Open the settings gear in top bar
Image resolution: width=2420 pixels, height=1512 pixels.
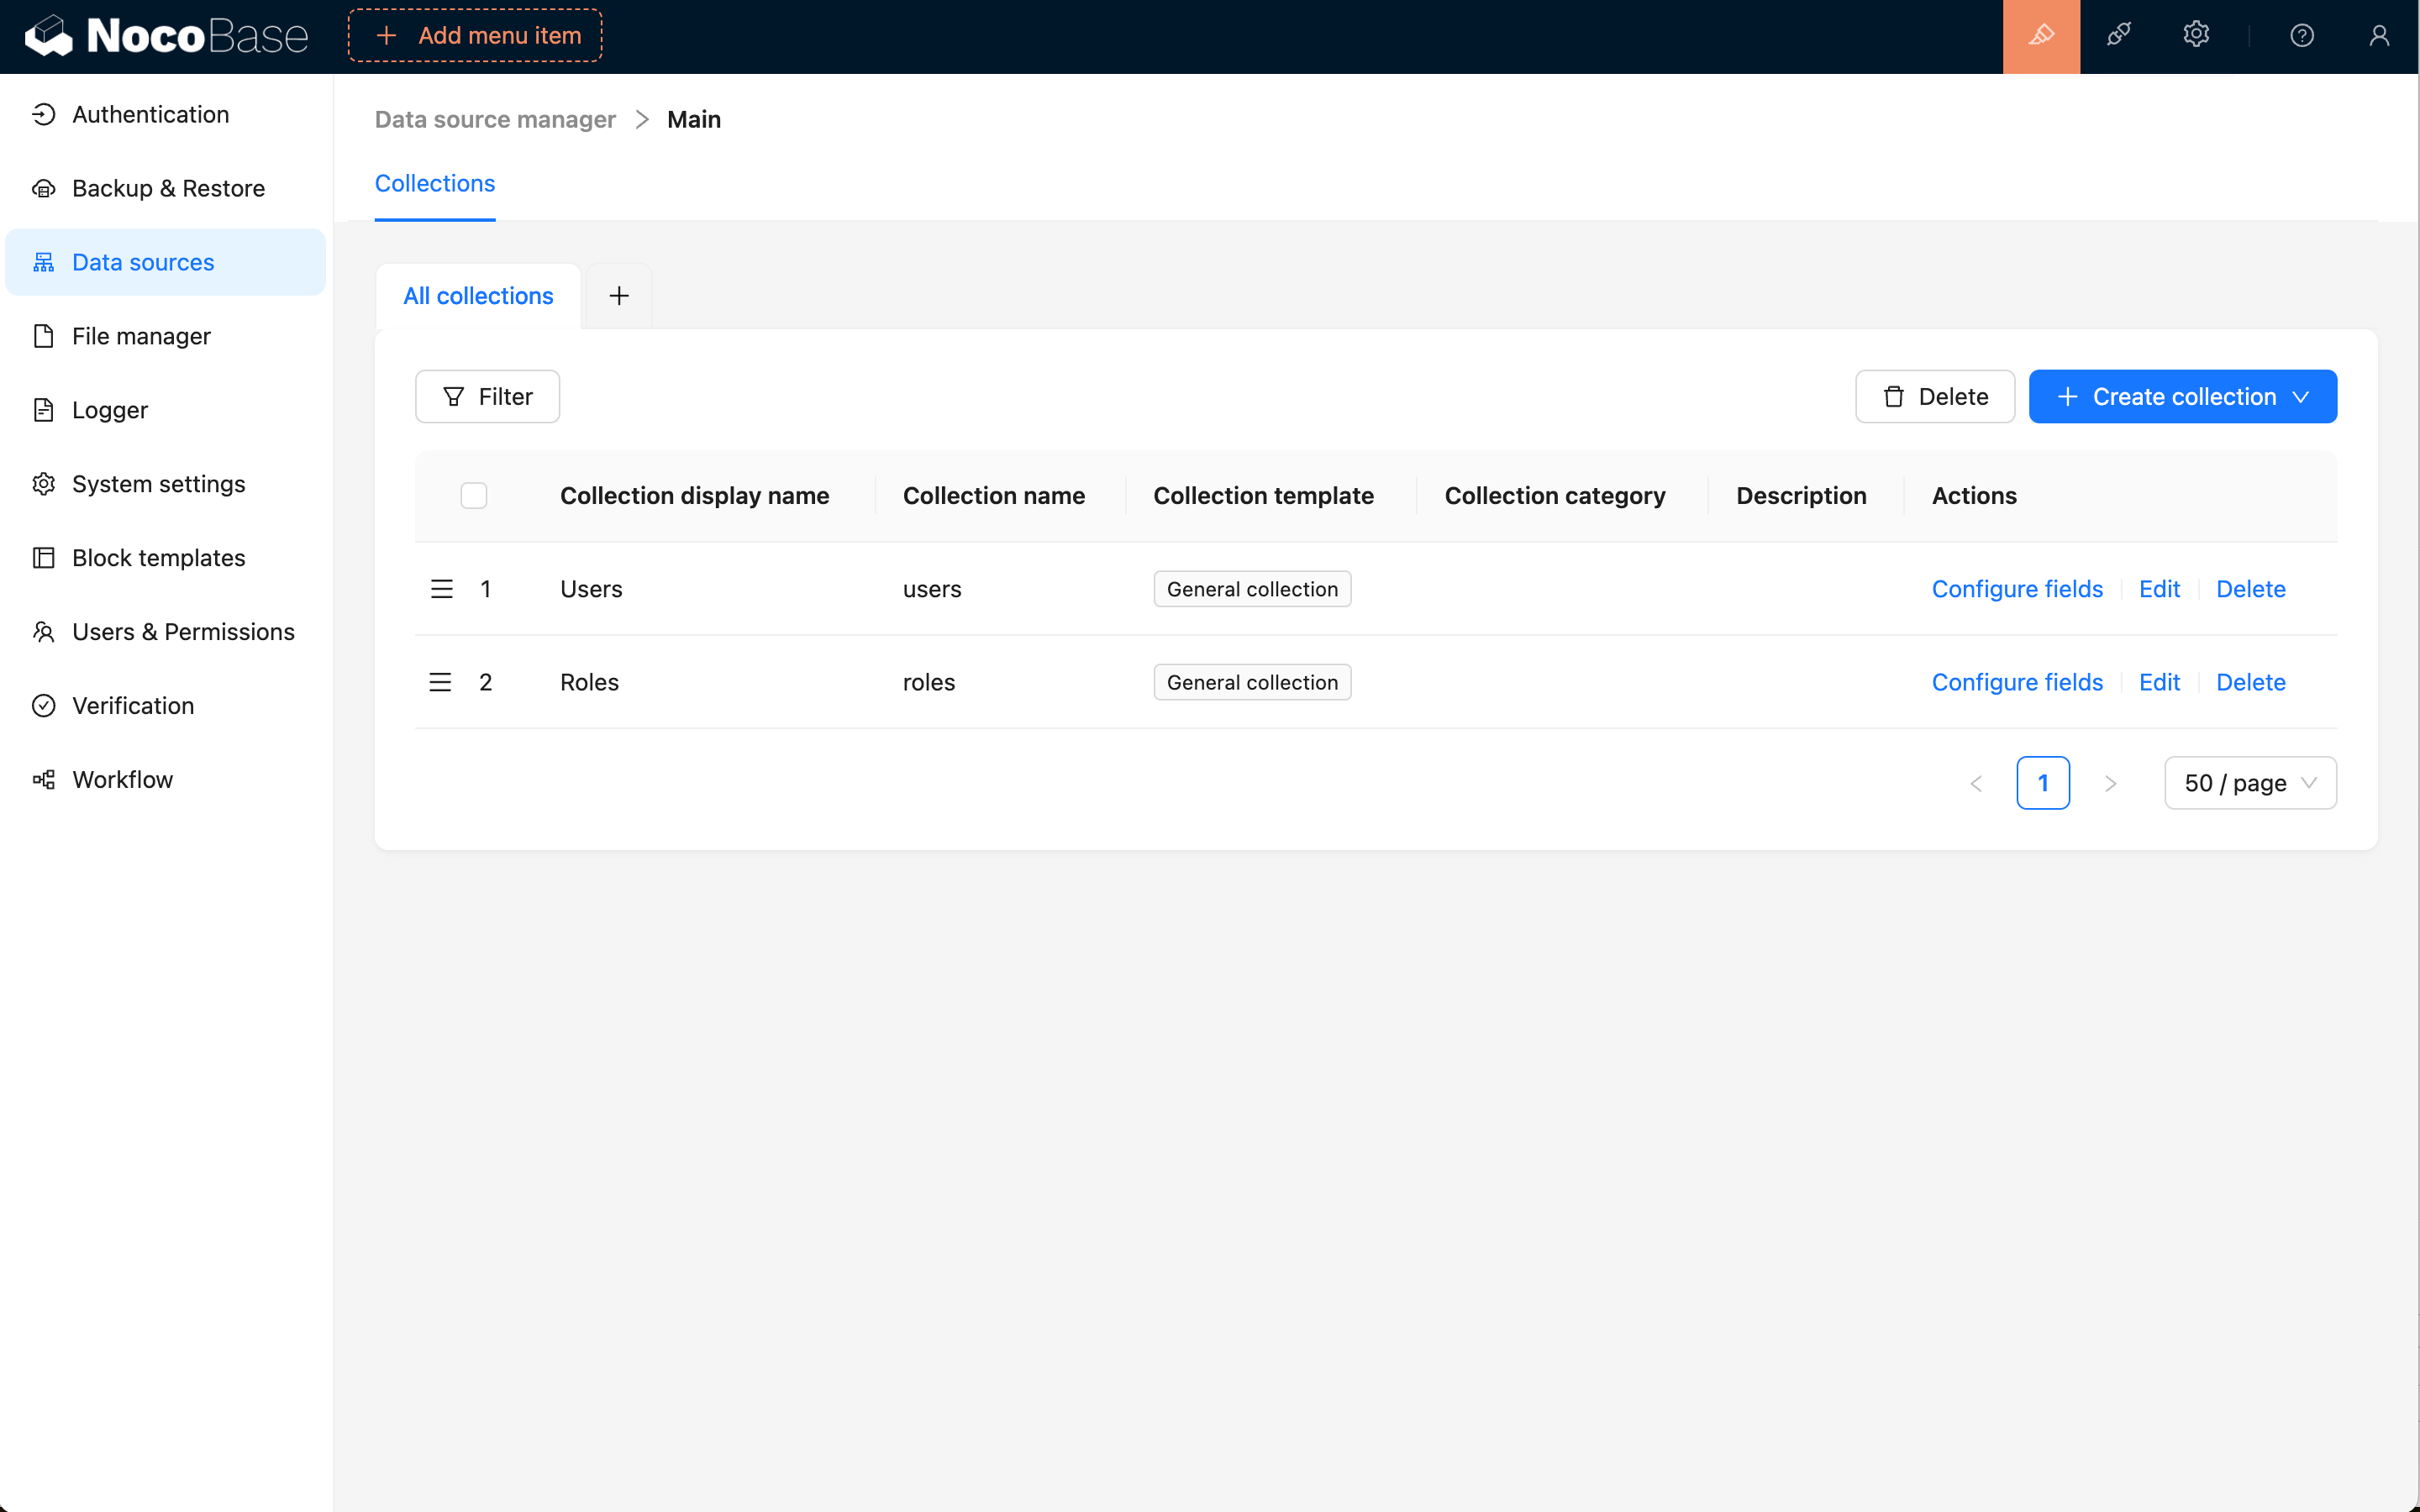click(x=2195, y=36)
